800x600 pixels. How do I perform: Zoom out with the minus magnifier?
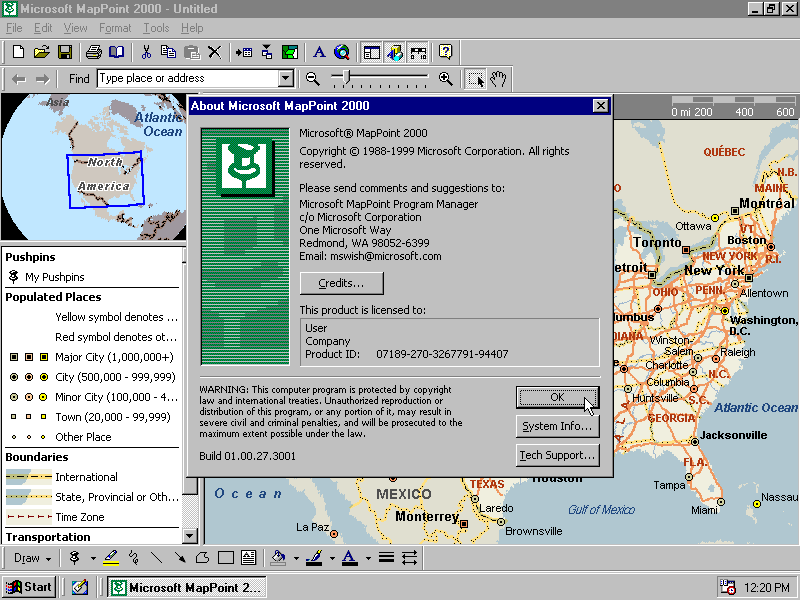pos(313,79)
